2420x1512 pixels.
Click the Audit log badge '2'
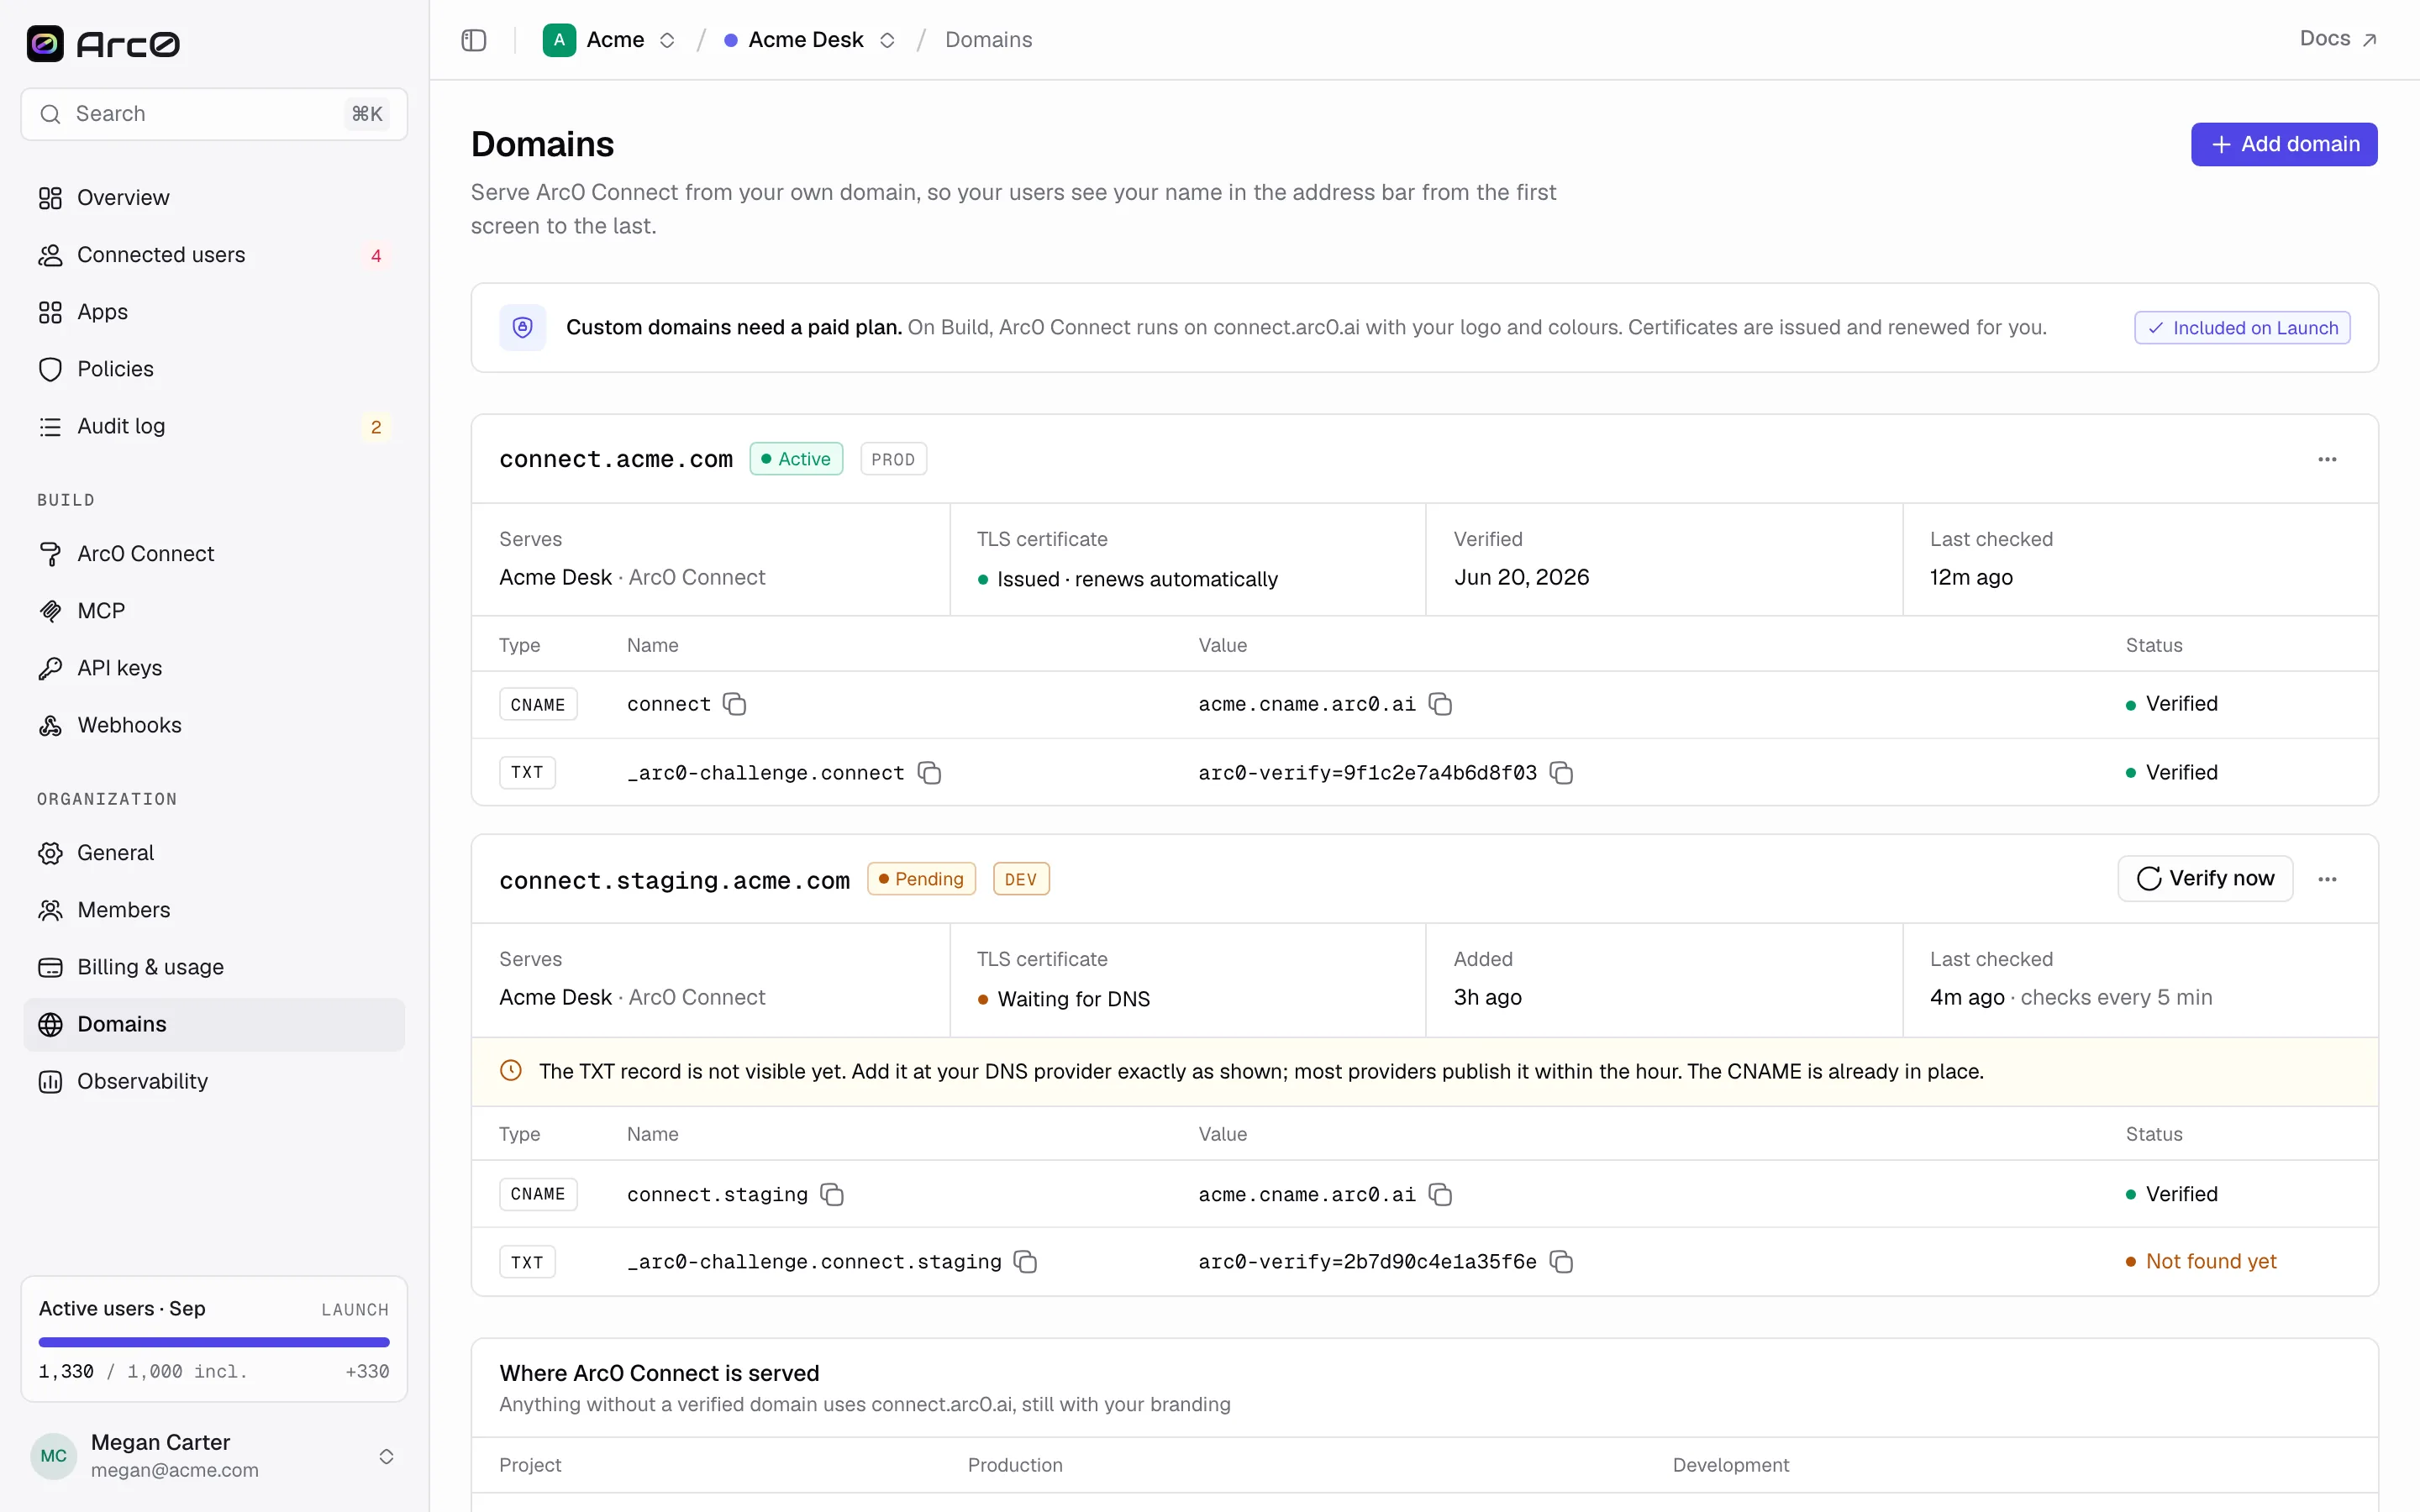(376, 427)
